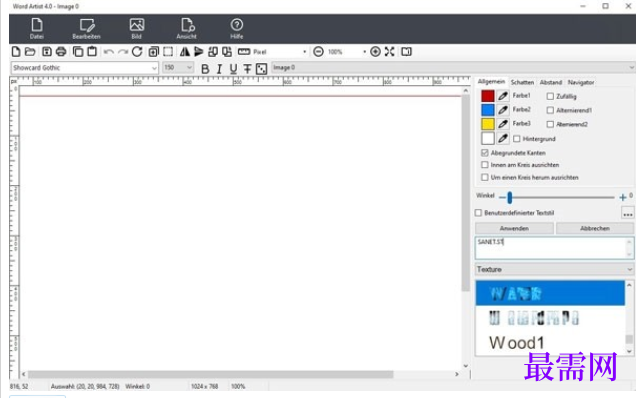Rotate image left icon
This screenshot has width=636, height=398.
(x=213, y=52)
